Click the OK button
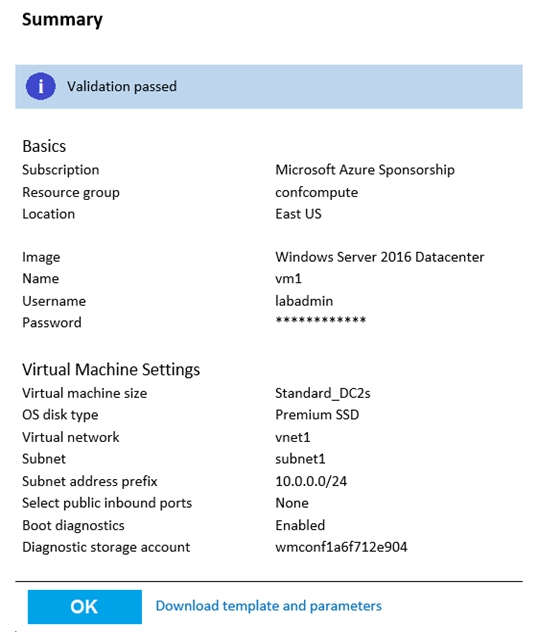The height and width of the screenshot is (632, 538). click(x=85, y=607)
